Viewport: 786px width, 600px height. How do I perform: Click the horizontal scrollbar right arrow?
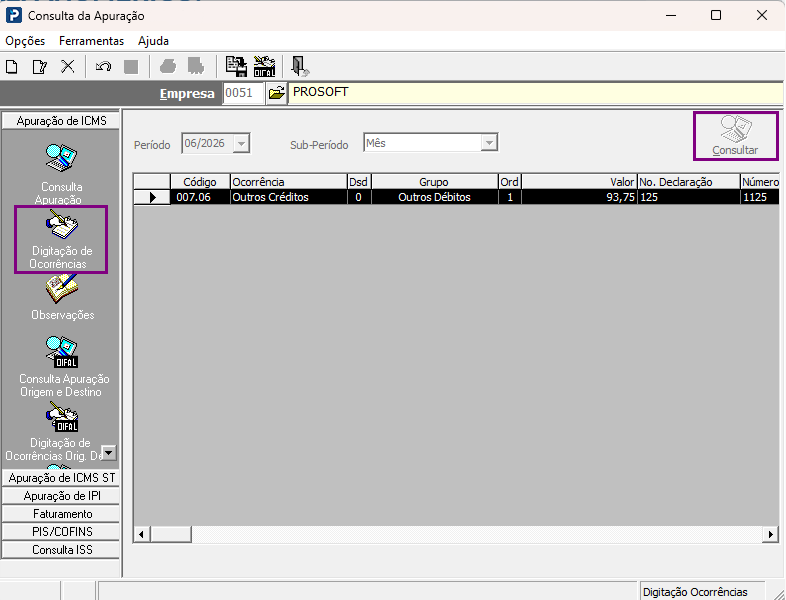[770, 534]
